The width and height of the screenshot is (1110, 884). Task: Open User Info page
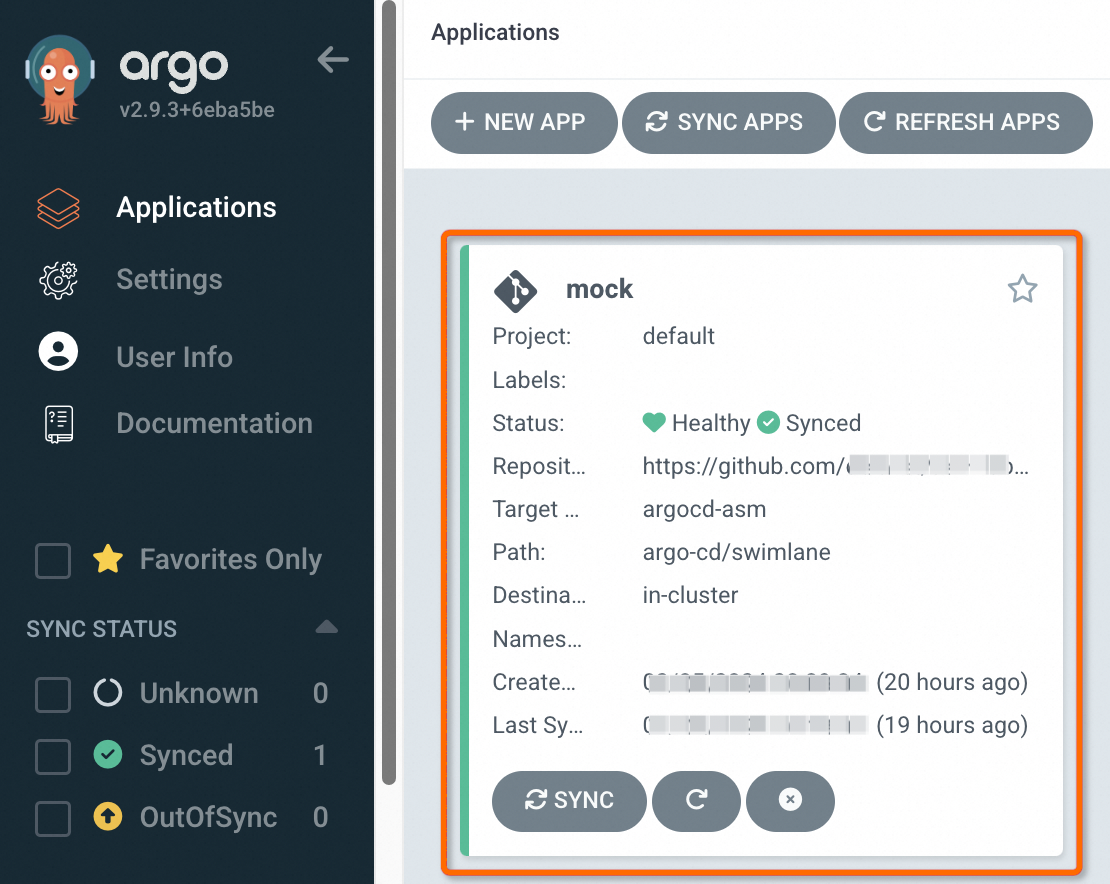(x=174, y=357)
